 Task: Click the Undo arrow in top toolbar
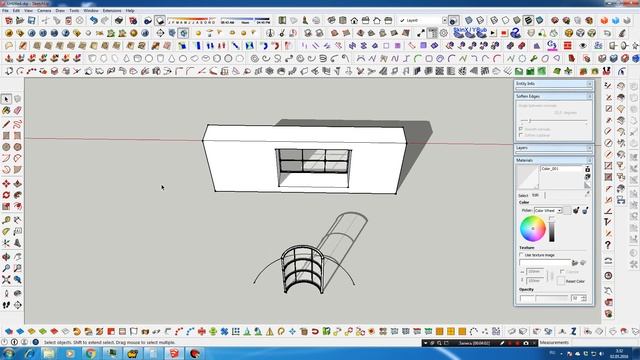93,20
